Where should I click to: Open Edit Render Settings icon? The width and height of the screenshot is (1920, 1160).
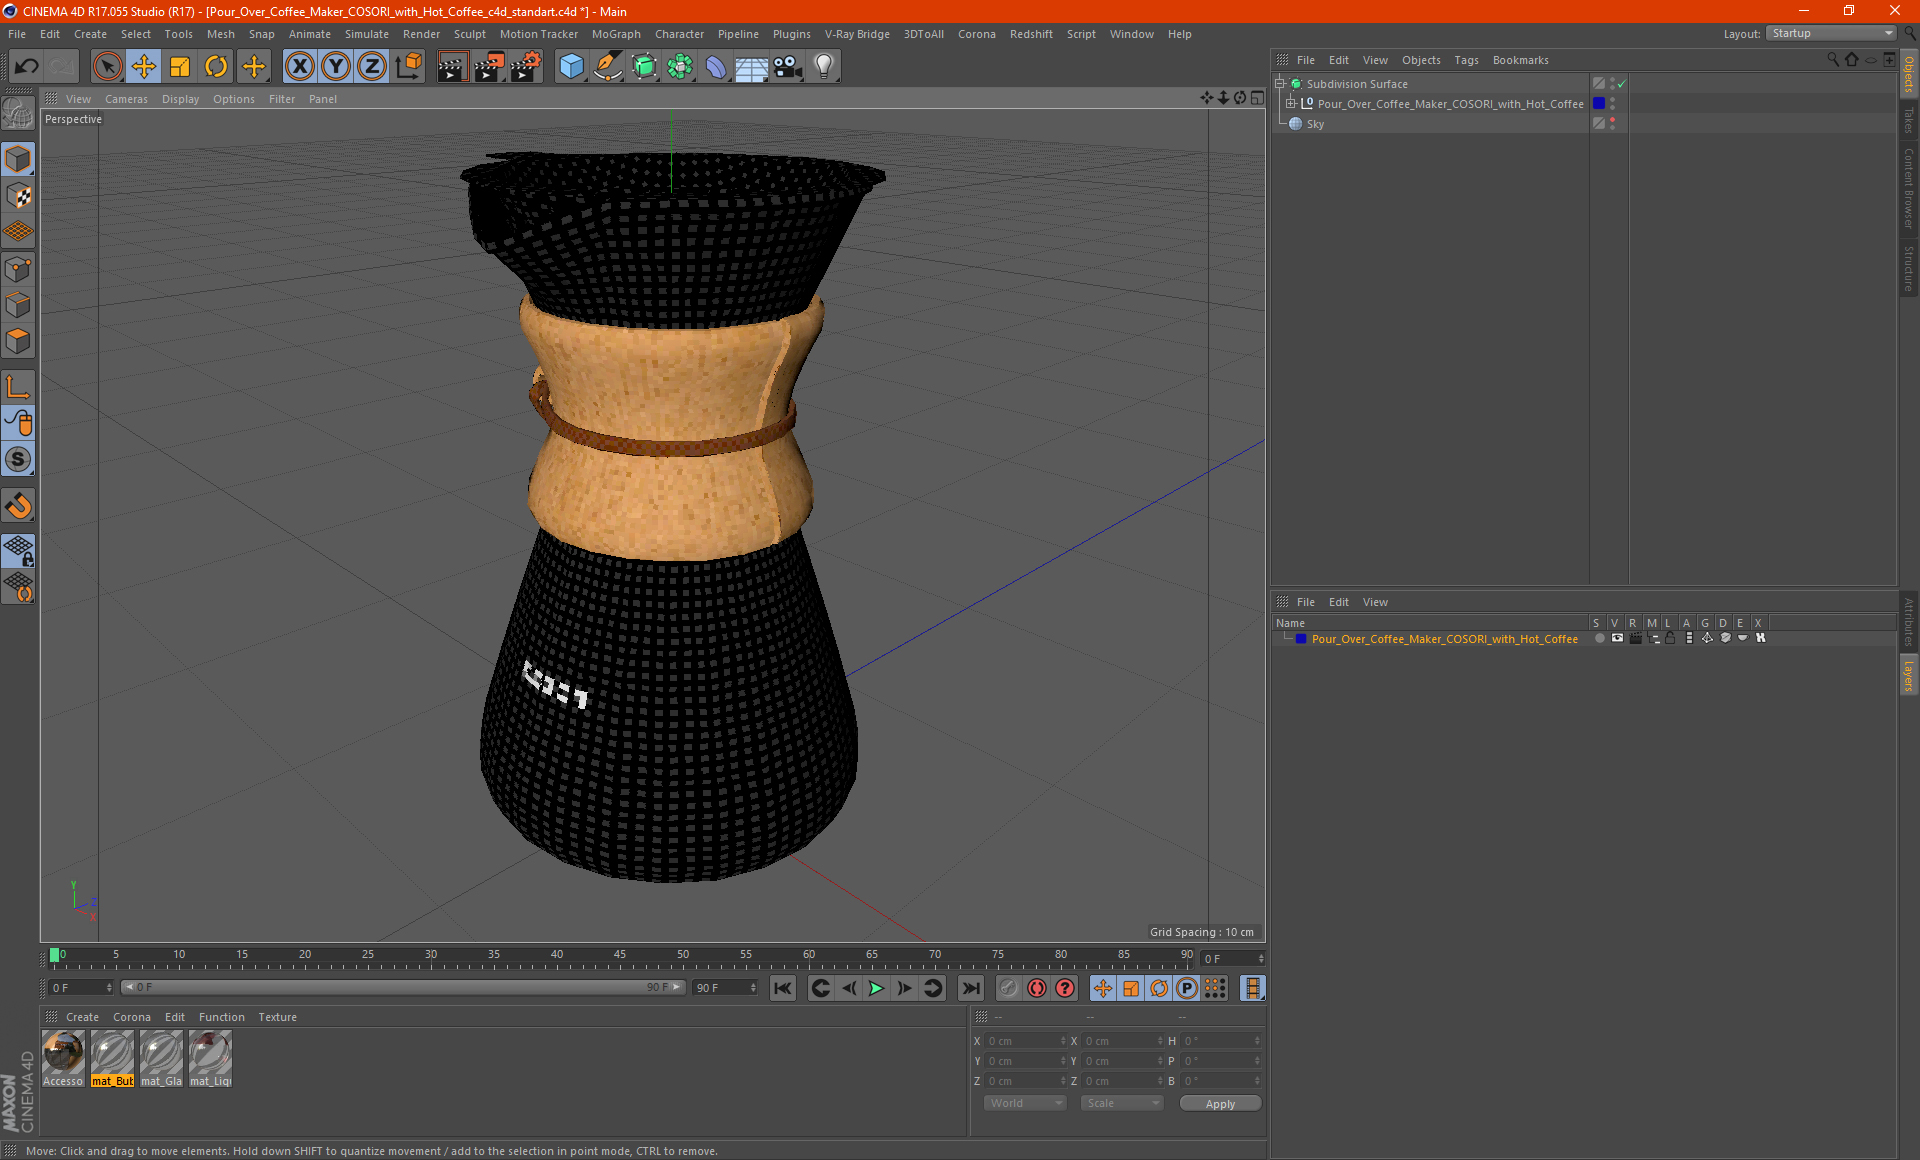(x=526, y=67)
